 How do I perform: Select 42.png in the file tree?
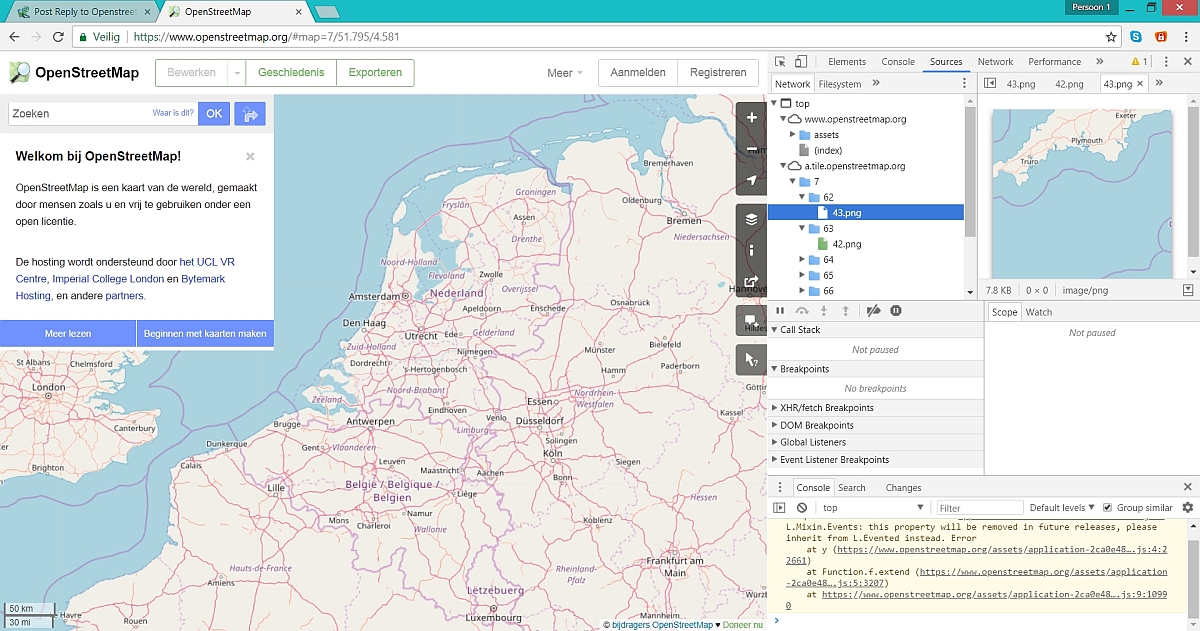click(847, 244)
